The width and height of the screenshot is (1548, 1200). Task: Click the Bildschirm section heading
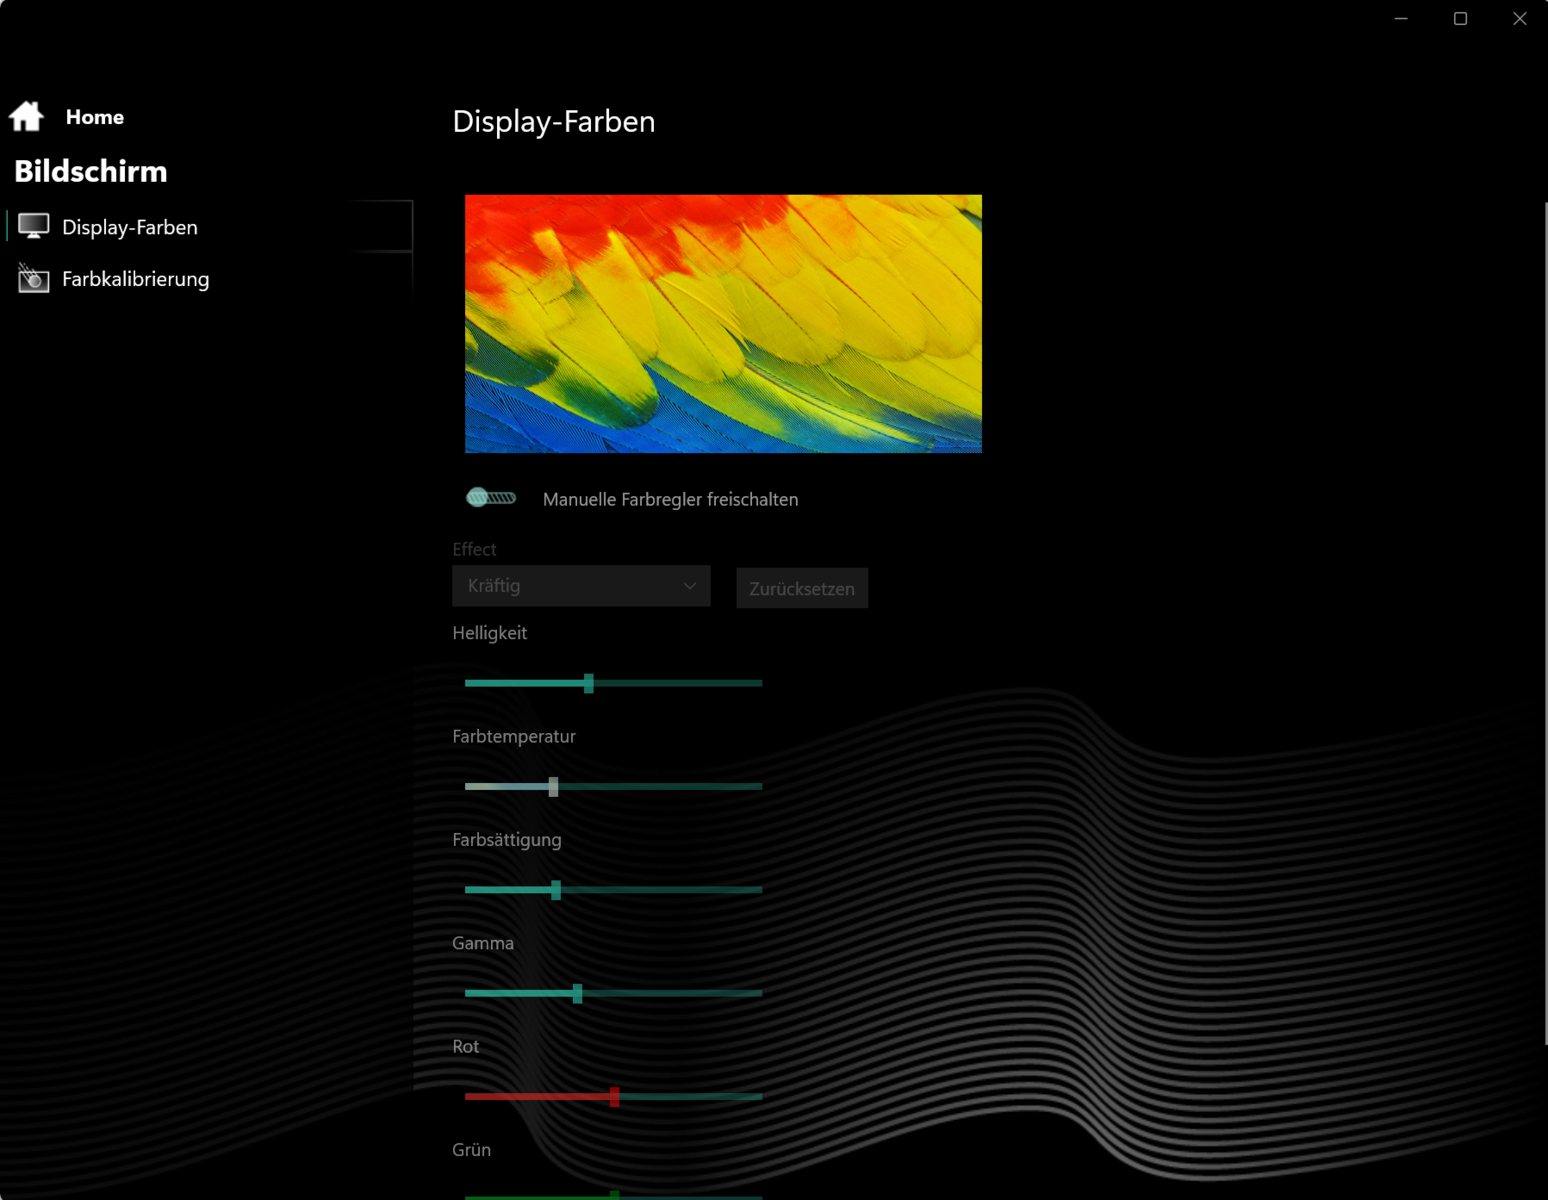pyautogui.click(x=91, y=171)
